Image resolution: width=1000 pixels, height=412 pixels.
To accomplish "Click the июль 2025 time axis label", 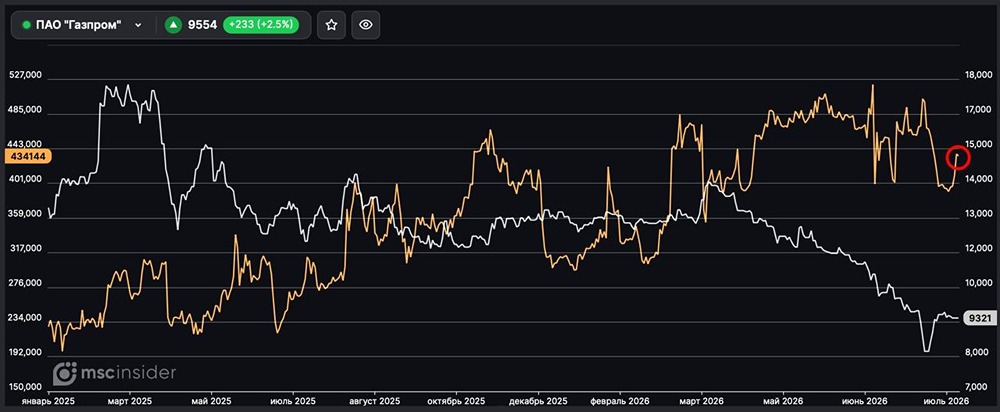I will click(293, 401).
